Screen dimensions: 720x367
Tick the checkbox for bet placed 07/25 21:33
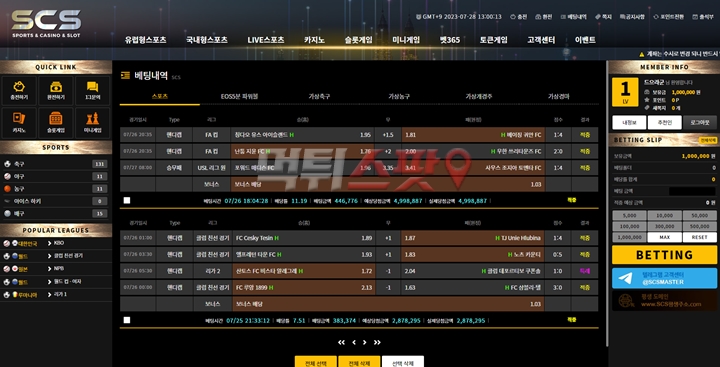127,320
